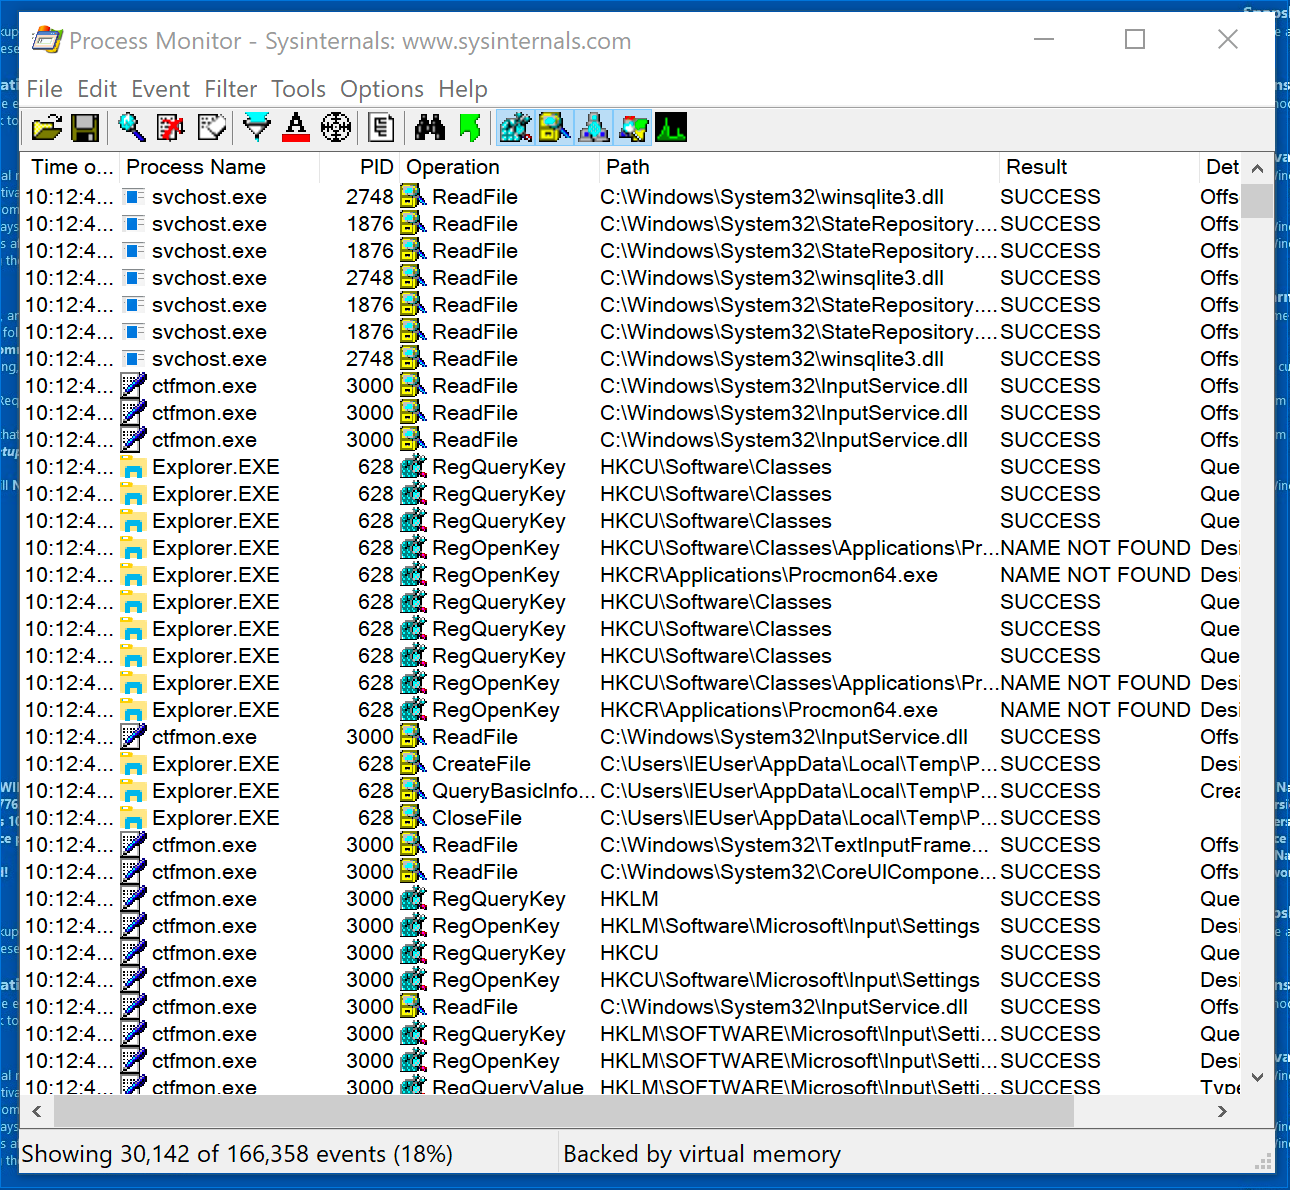Open the Event menu

pos(160,89)
